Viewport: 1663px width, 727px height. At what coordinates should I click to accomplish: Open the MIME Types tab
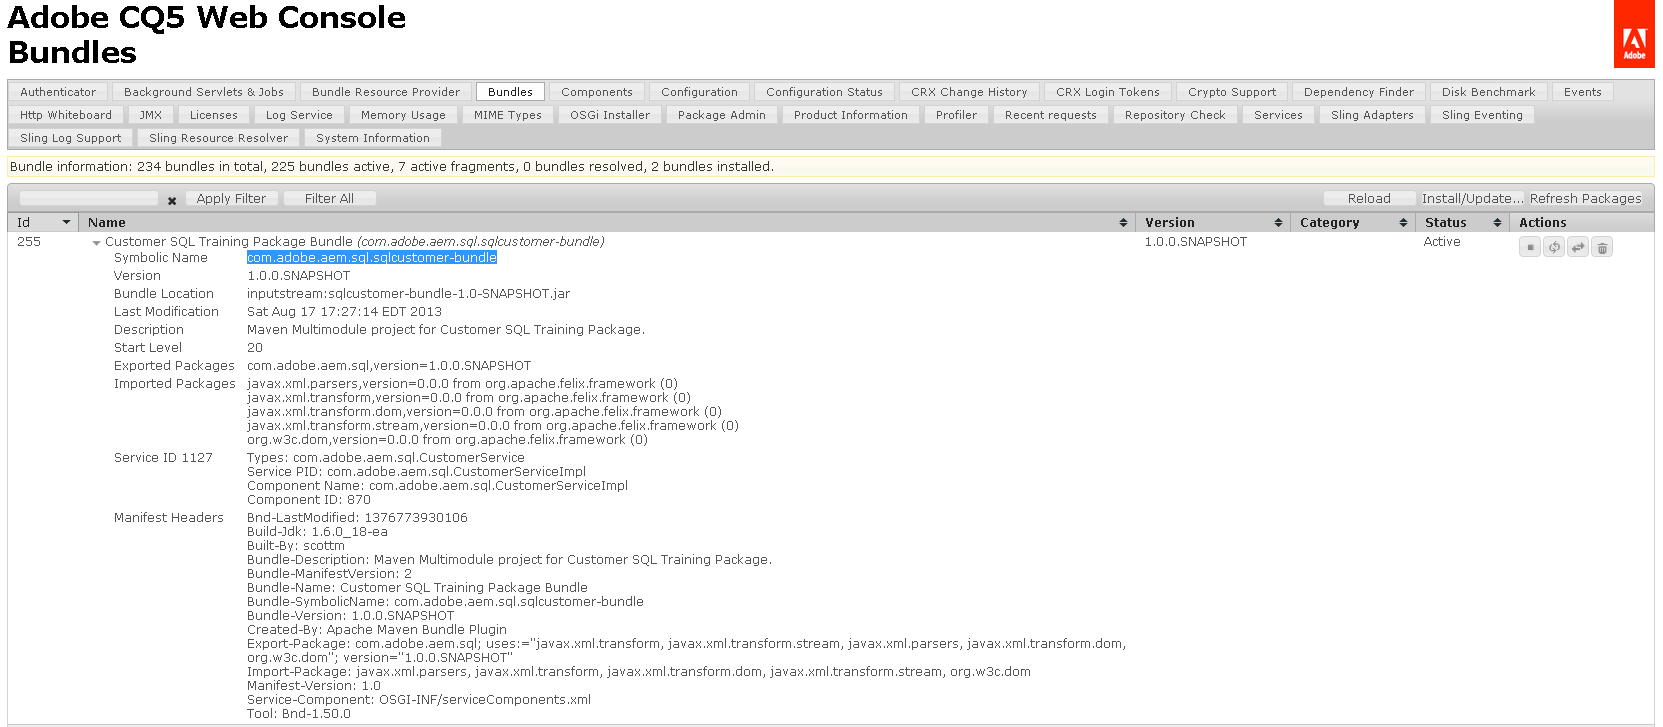[508, 115]
